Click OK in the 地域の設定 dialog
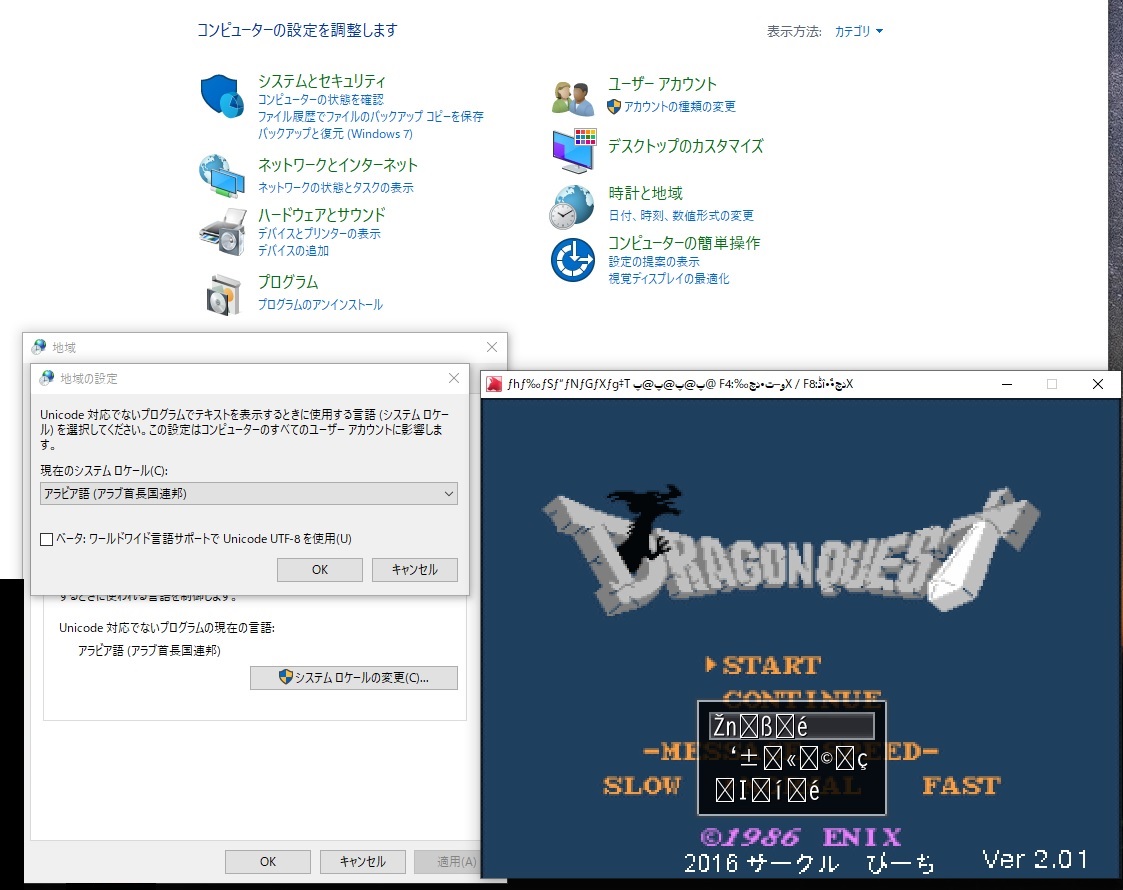The image size is (1123, 890). coord(319,569)
